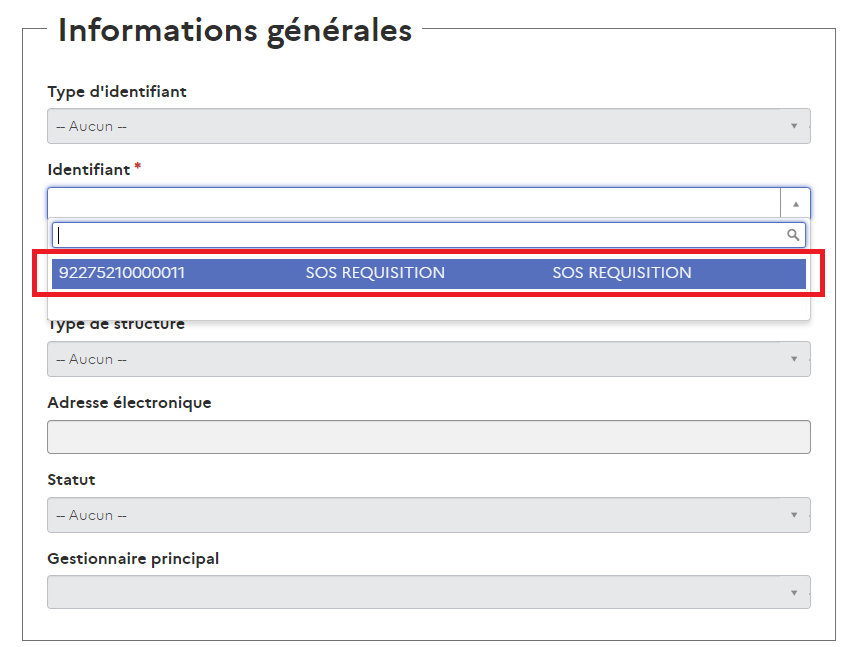Click the Type de structure dropdown arrow
This screenshot has height=647, width=848.
pos(794,359)
